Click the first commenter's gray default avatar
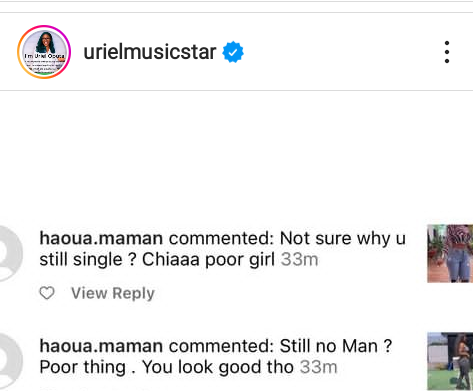The image size is (473, 391). point(10,253)
